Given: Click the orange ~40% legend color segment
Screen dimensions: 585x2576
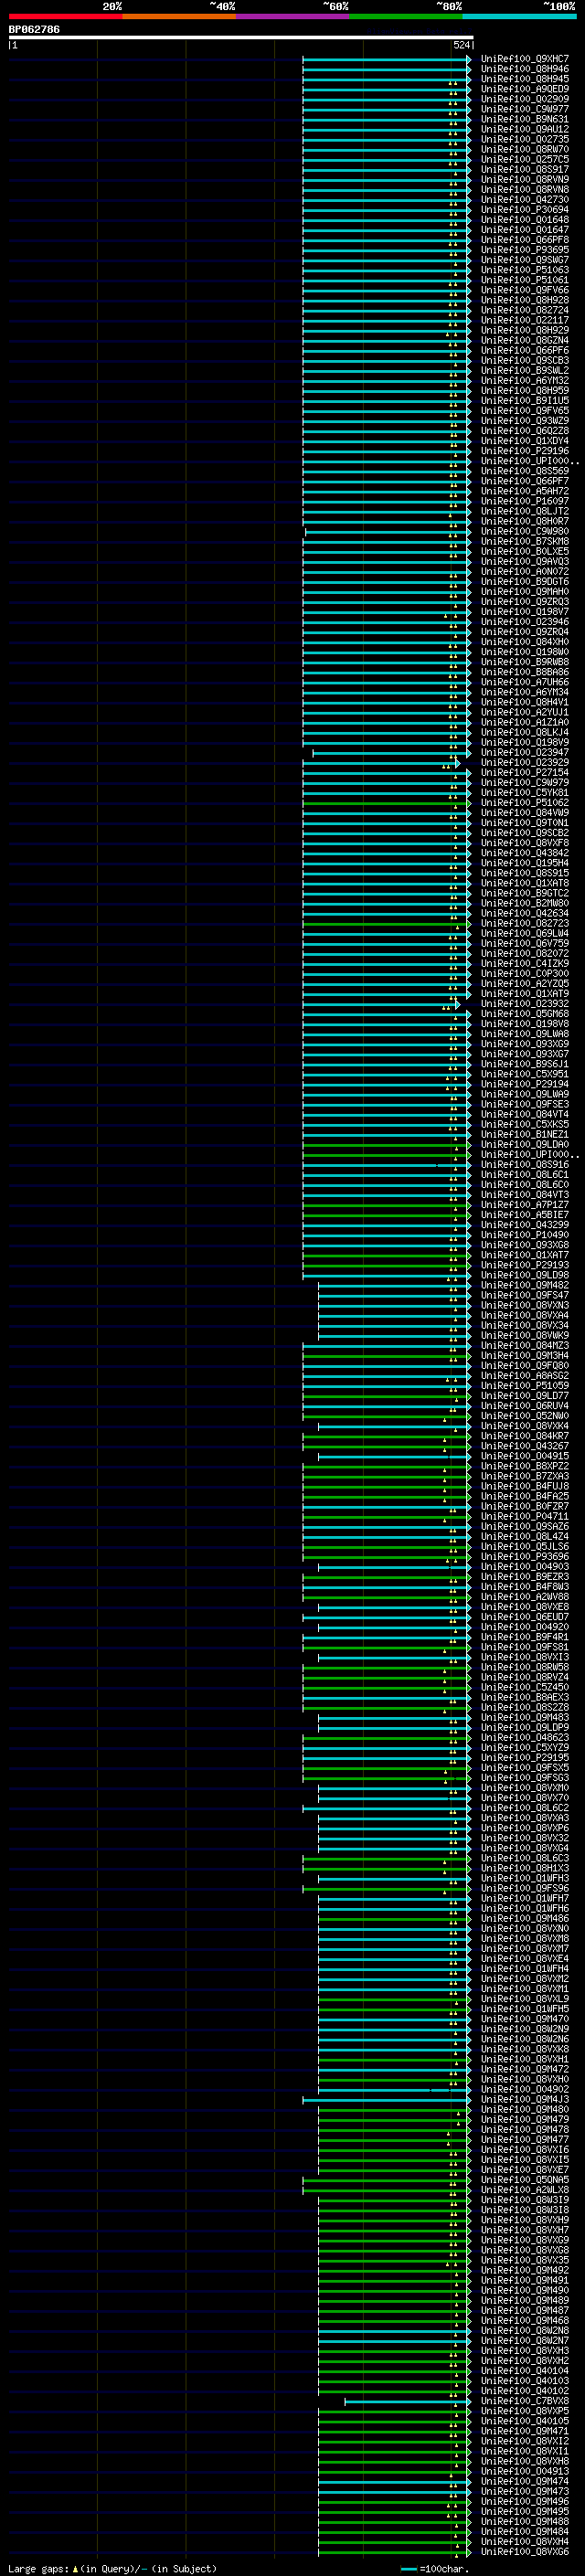Looking at the screenshot, I should [x=179, y=16].
